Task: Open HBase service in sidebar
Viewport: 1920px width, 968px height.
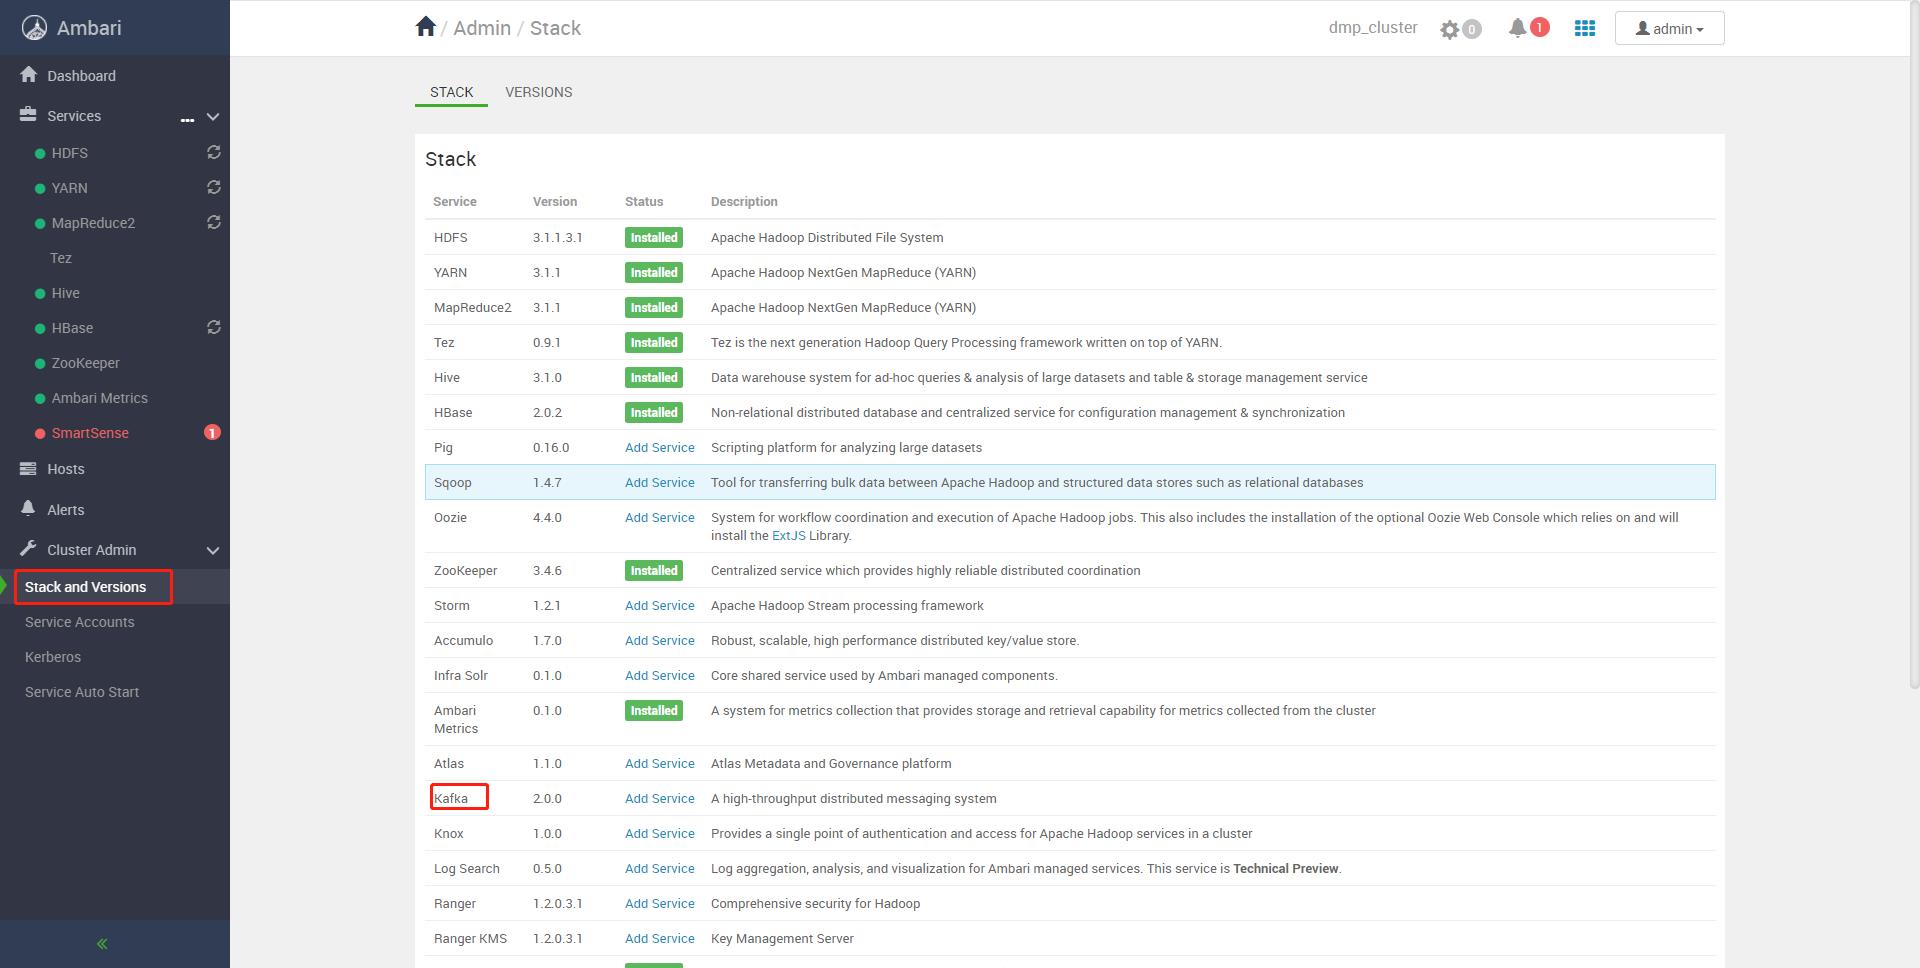Action: point(72,328)
